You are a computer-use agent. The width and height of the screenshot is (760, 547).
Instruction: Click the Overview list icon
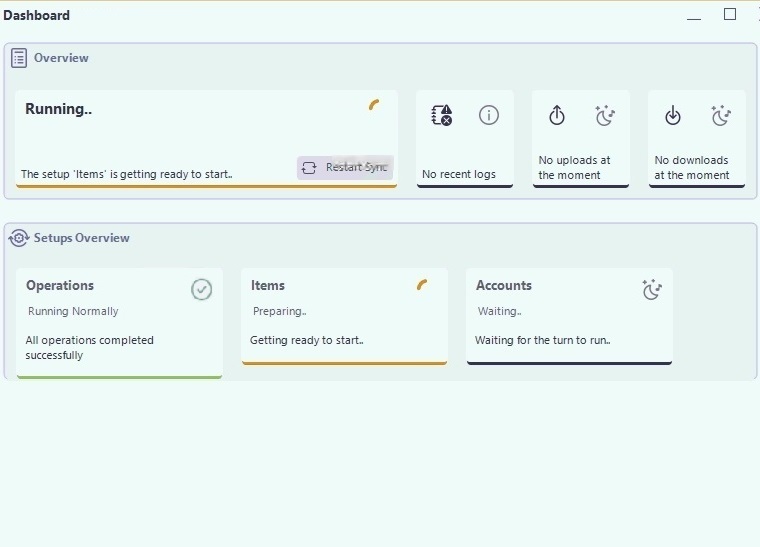19,58
